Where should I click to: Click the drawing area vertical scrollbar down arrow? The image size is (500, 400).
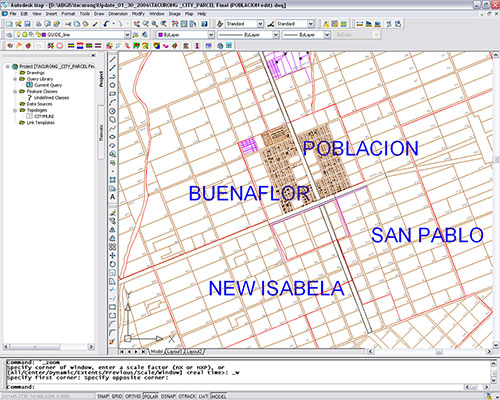point(496,345)
